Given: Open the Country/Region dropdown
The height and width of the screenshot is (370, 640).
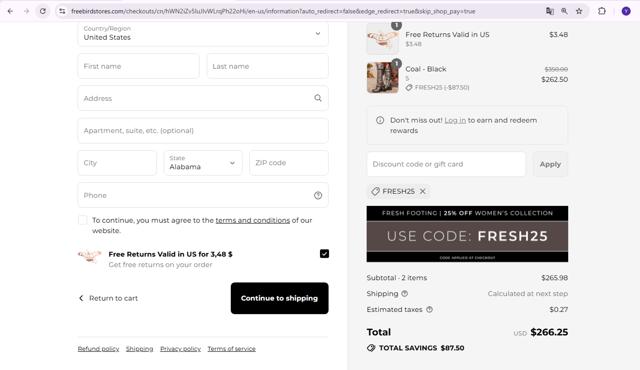Looking at the screenshot, I should [203, 34].
